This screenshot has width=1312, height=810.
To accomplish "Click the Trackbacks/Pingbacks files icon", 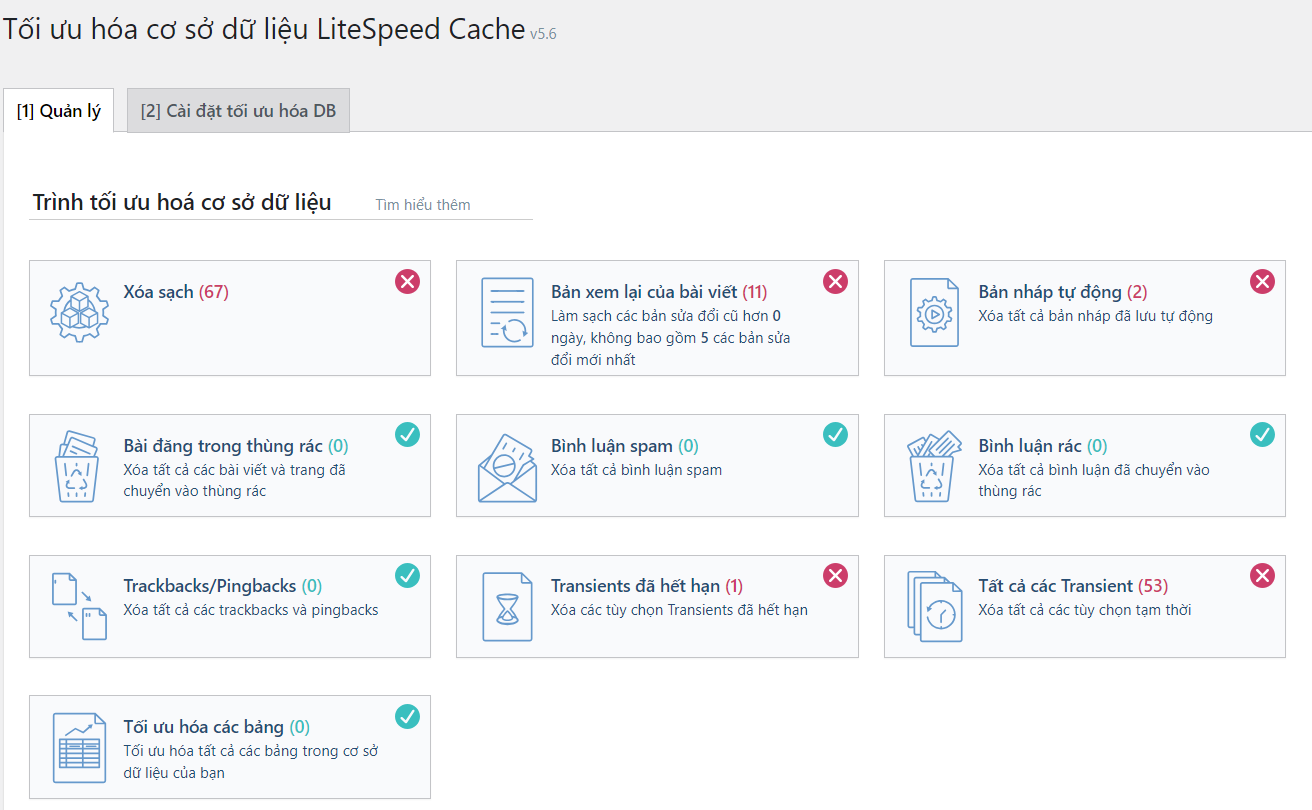I will click(79, 607).
